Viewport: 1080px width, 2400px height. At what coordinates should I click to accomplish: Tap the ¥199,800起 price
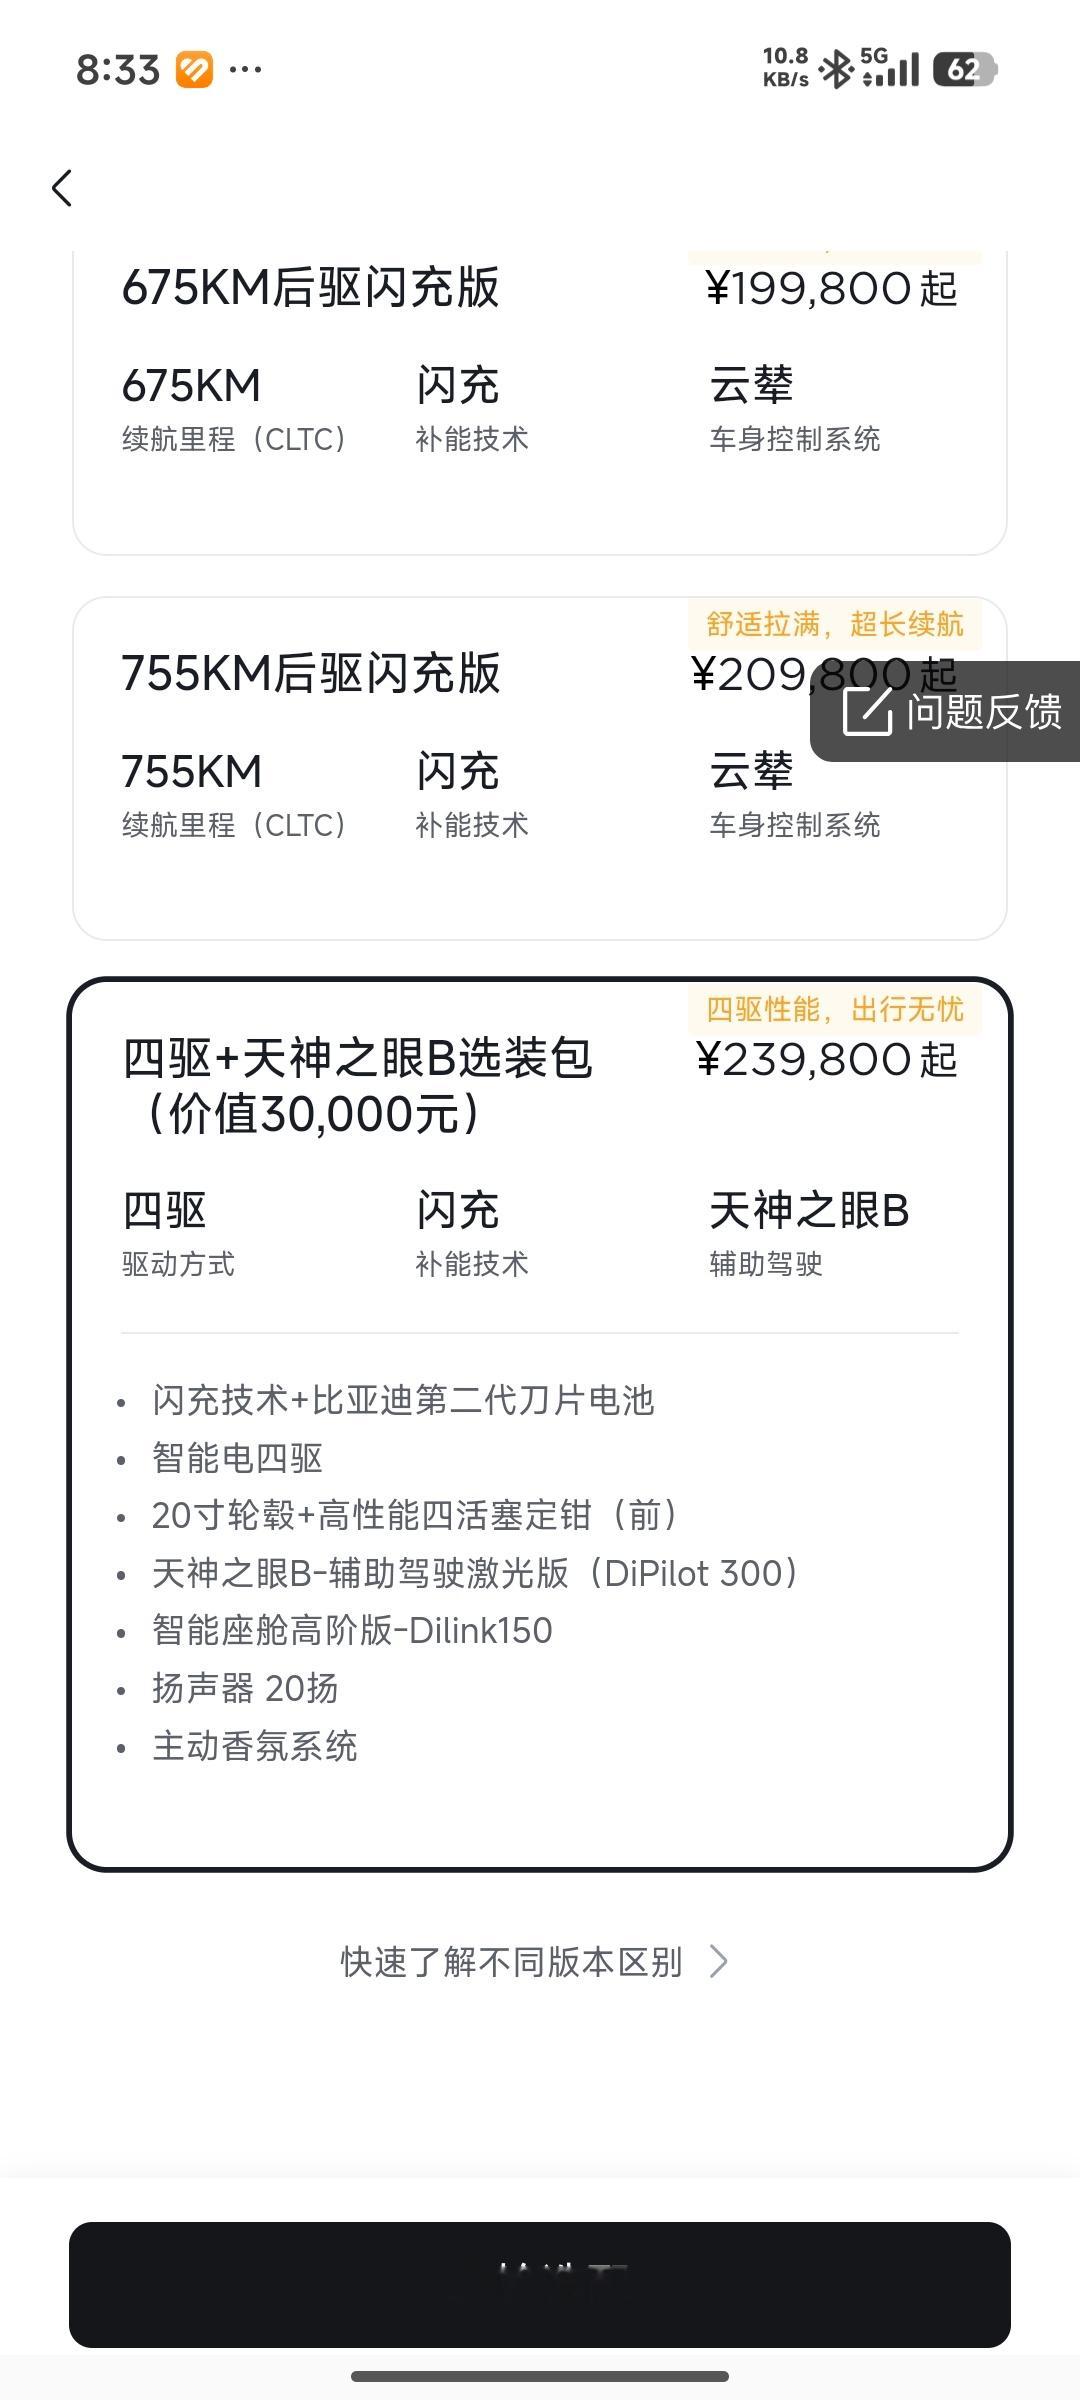(x=831, y=289)
